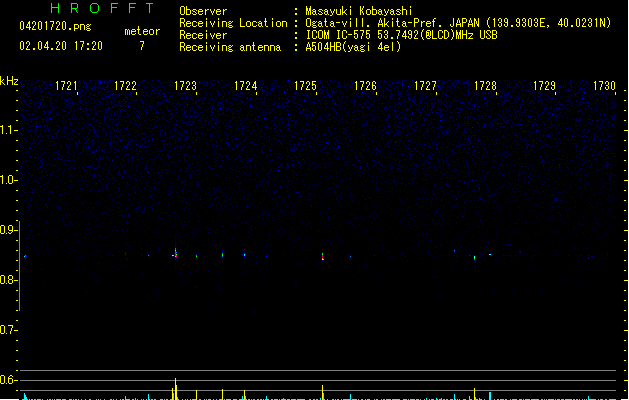Click the meteor echo near 1728

[475, 258]
